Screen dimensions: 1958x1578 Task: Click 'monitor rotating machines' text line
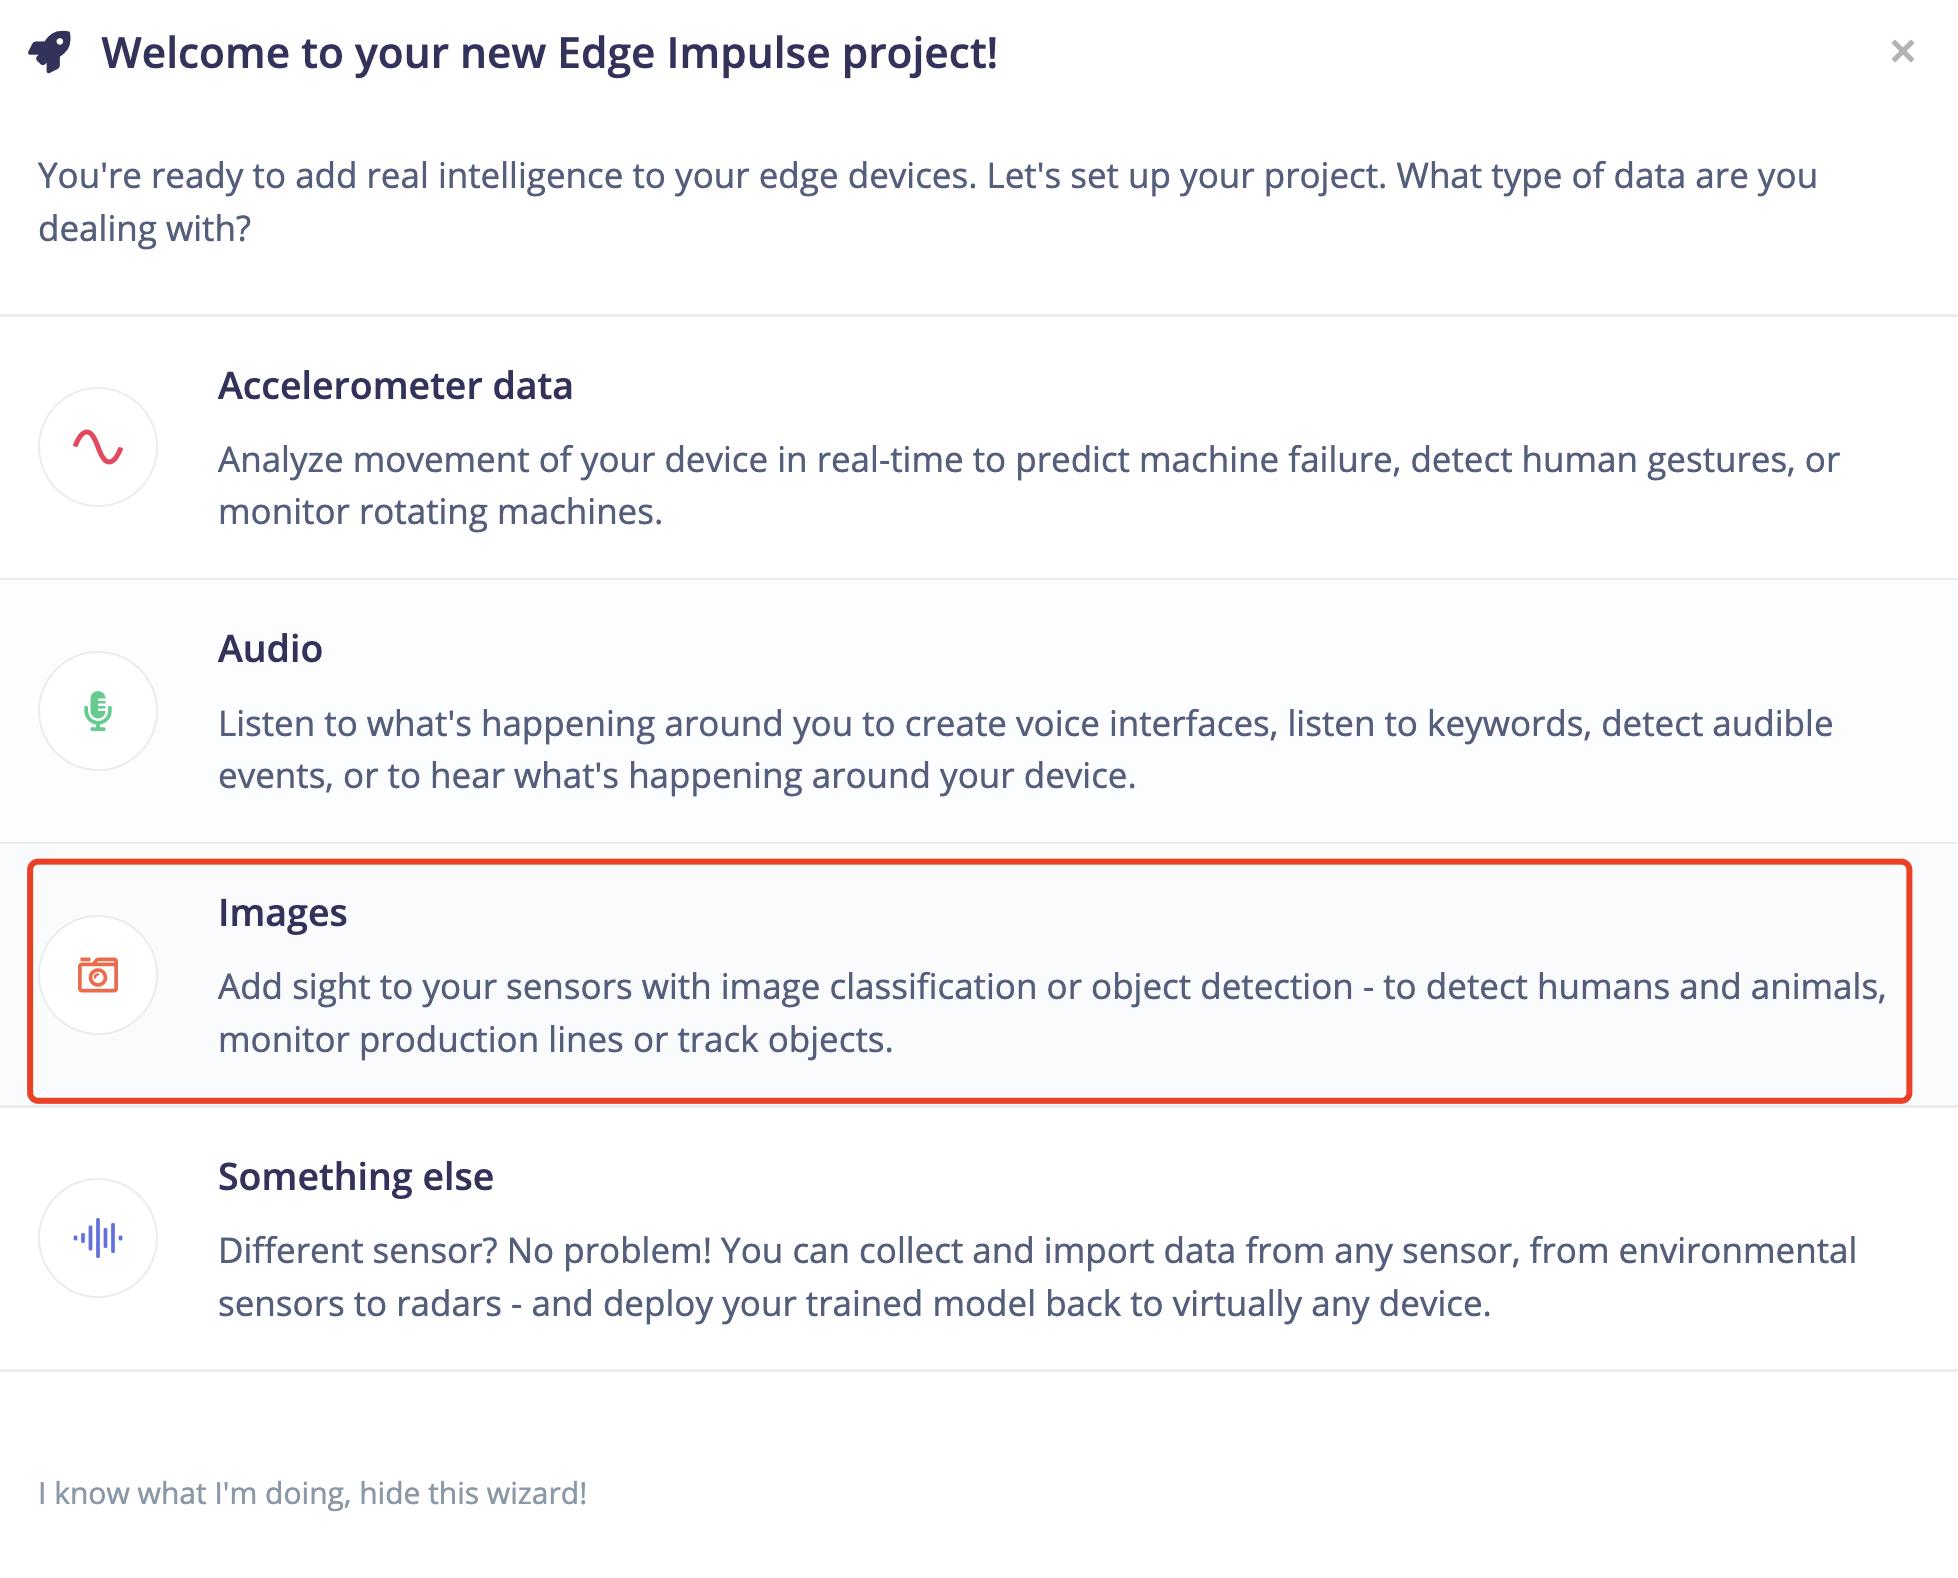[x=440, y=512]
